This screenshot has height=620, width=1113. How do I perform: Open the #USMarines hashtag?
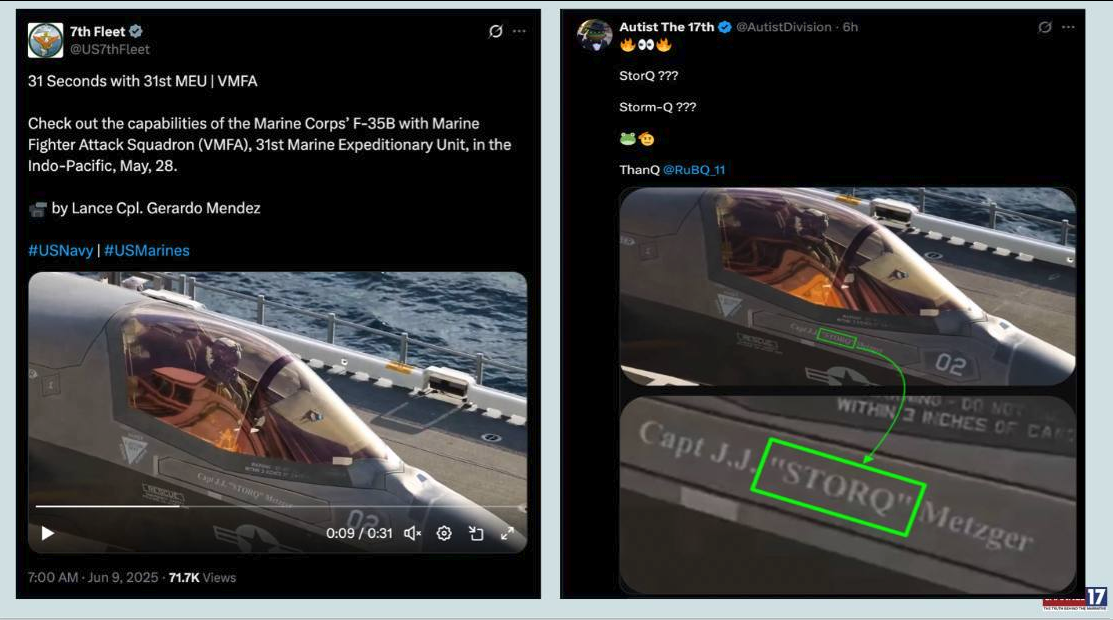[147, 251]
